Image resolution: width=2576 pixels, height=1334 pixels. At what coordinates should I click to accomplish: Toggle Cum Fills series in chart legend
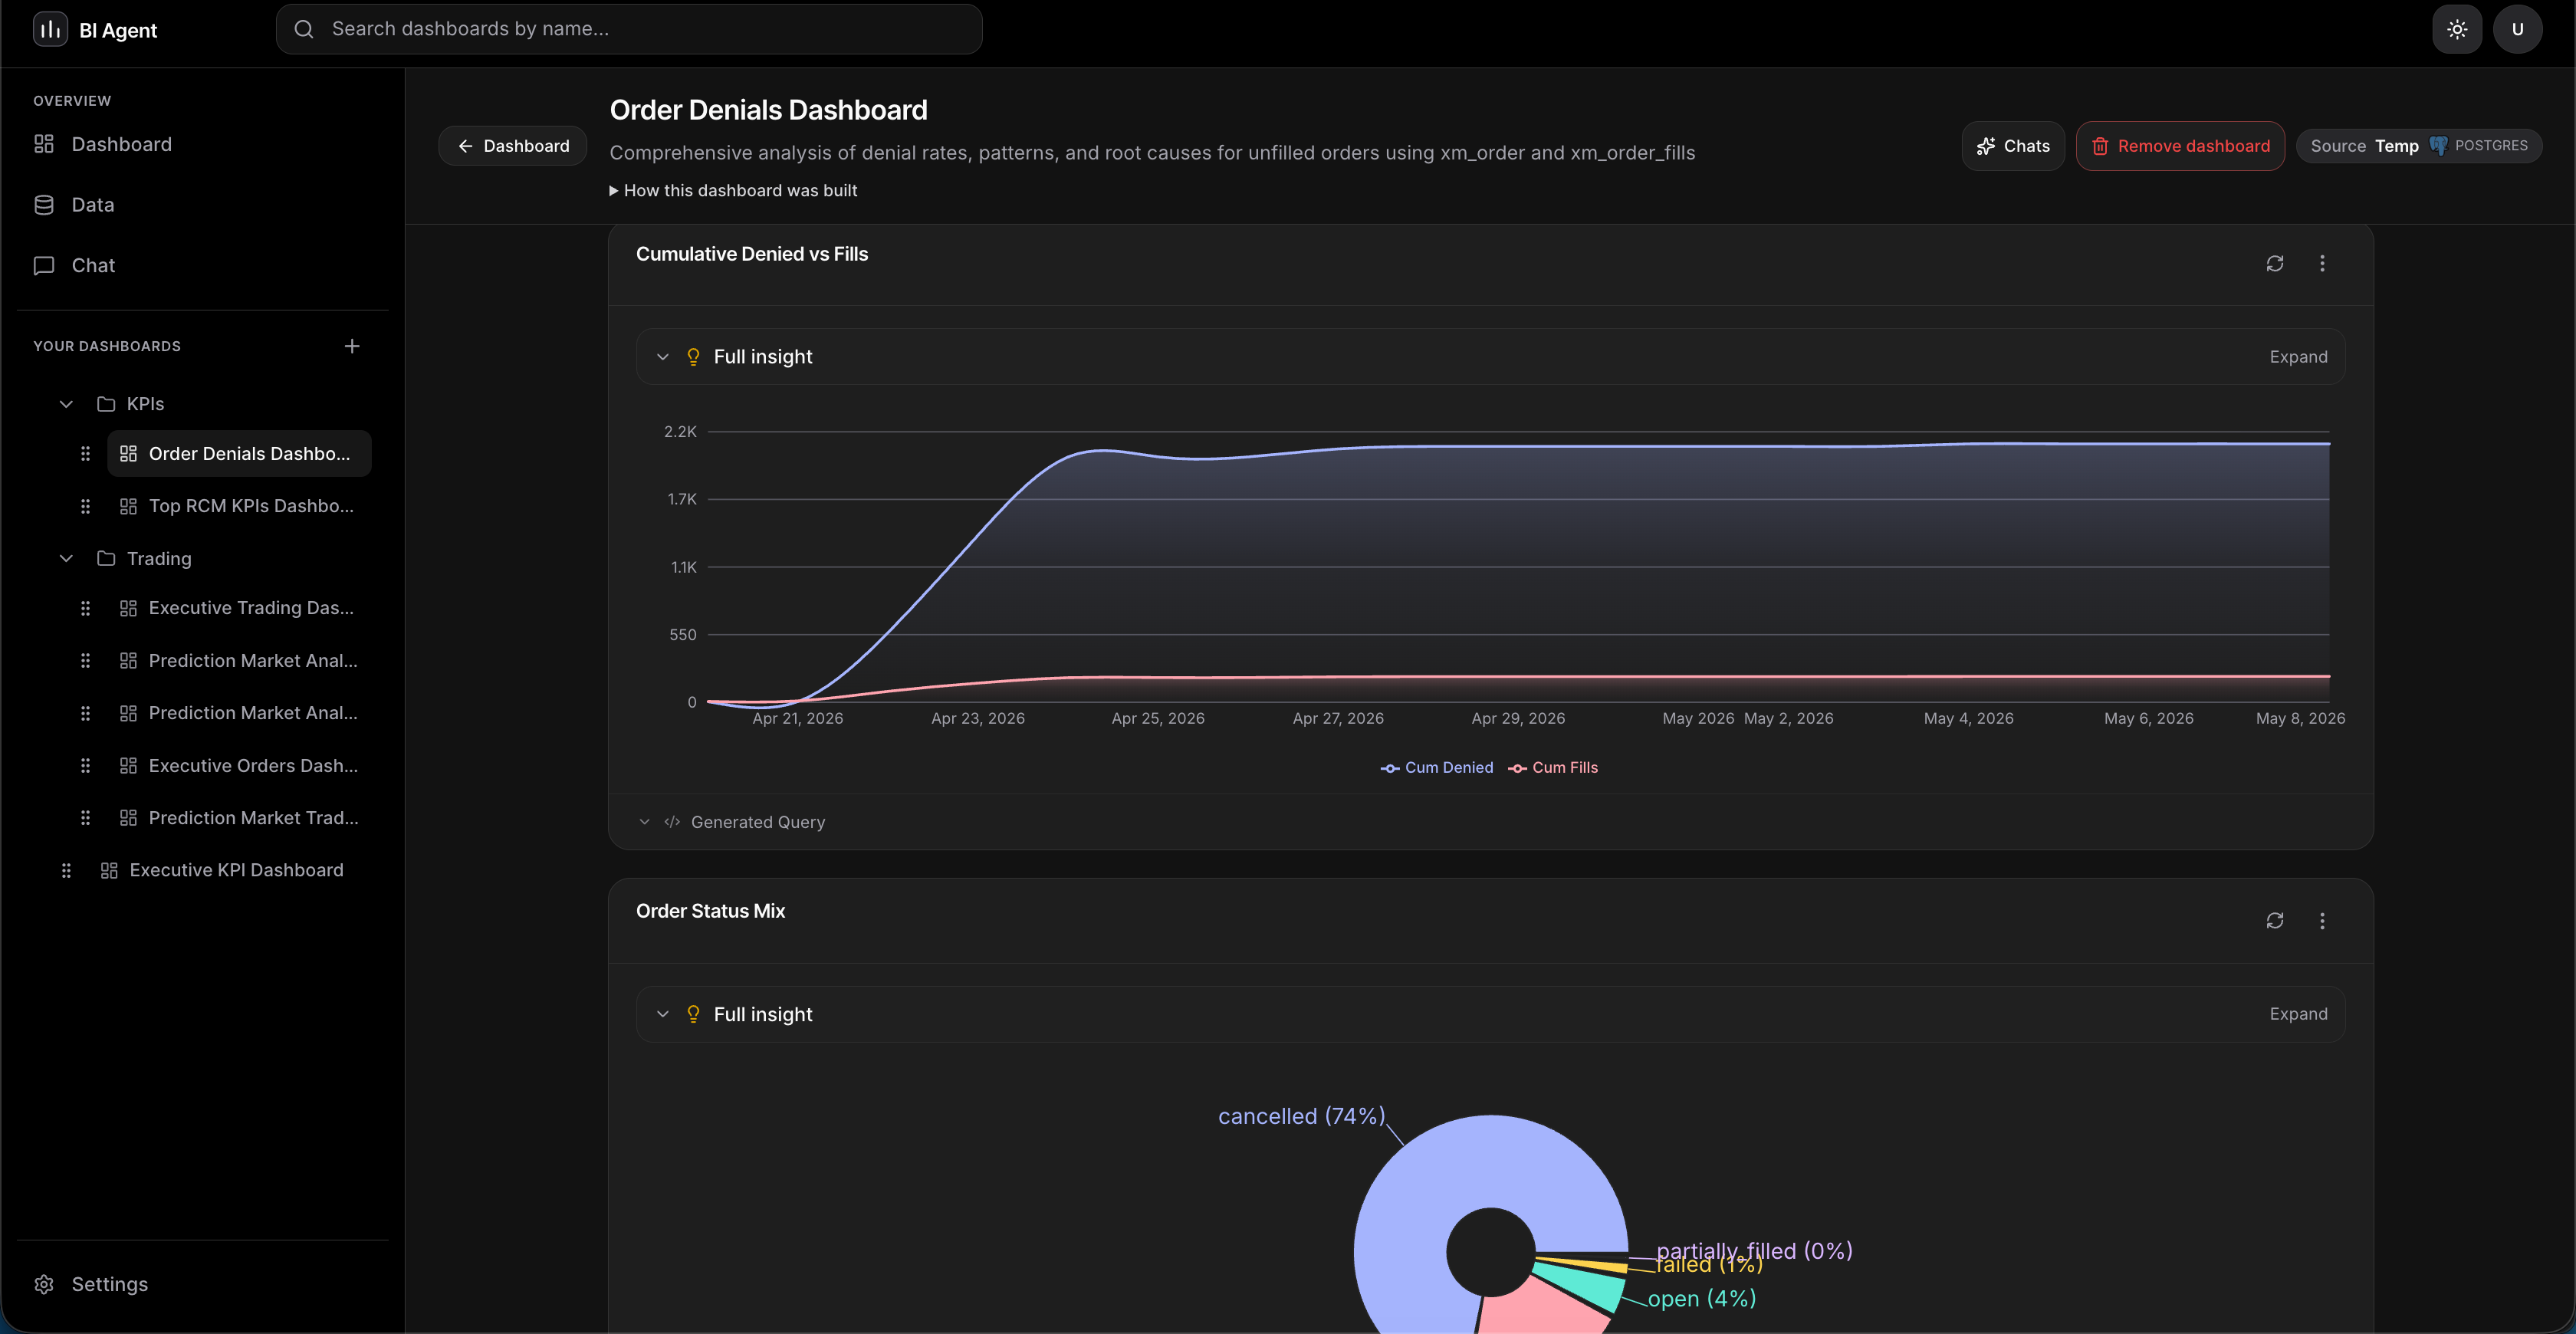1553,768
